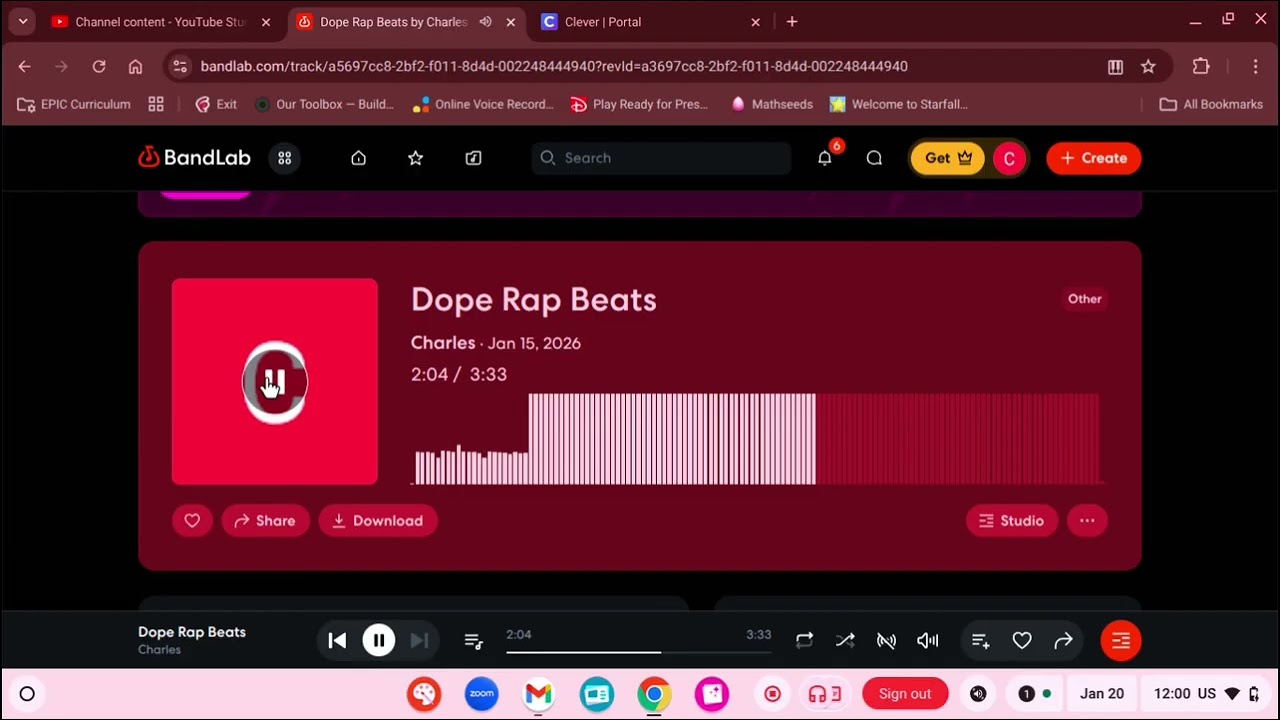The width and height of the screenshot is (1280, 720).
Task: Seek on the bottom player progress bar
Action: (638, 652)
